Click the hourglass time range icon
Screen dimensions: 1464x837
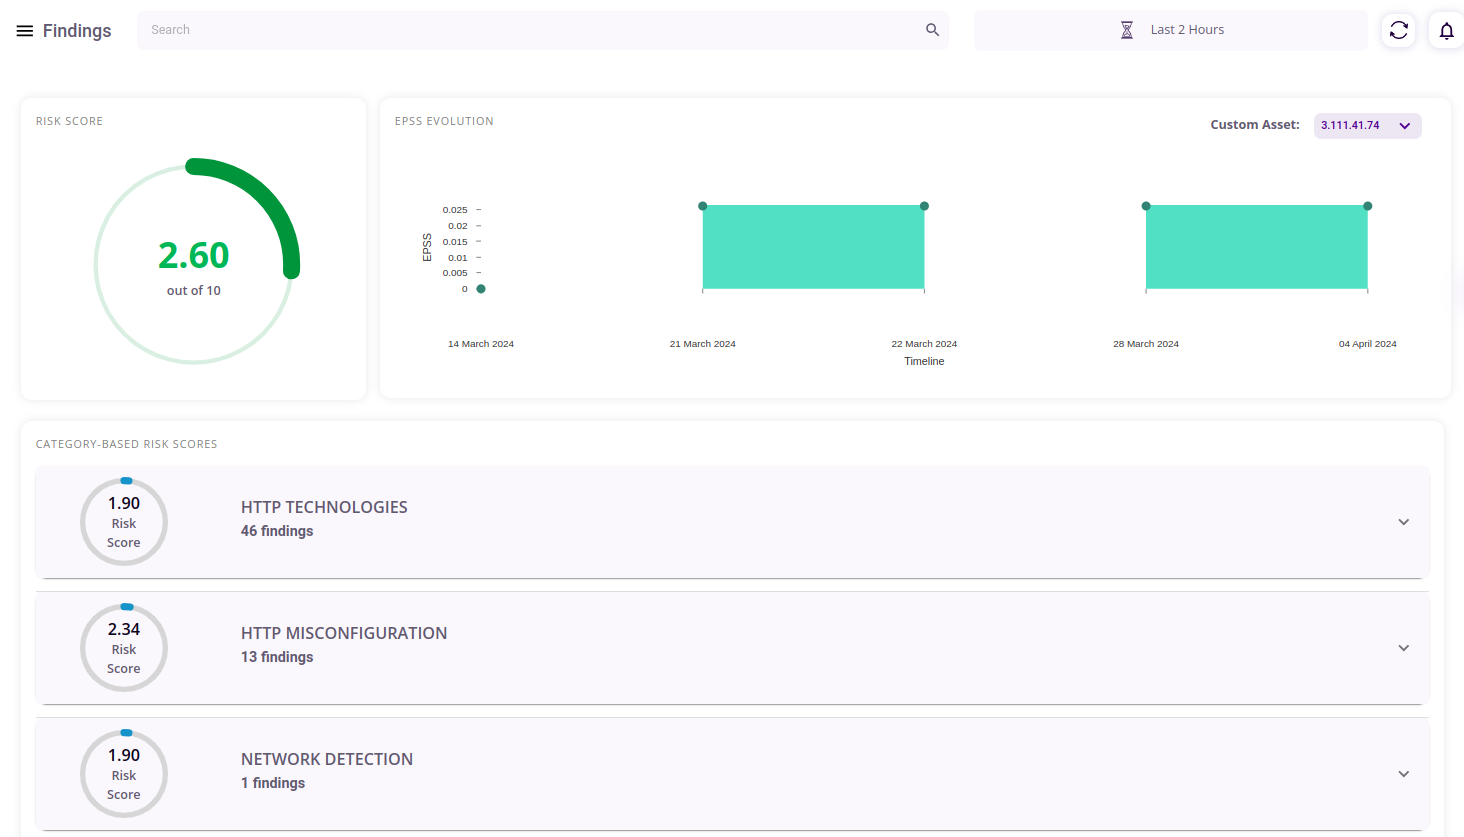[1127, 30]
